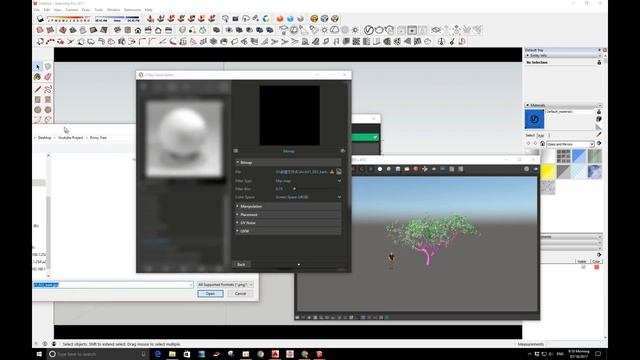Expand the Manipulation section
This screenshot has height=360, width=640.
(288, 207)
